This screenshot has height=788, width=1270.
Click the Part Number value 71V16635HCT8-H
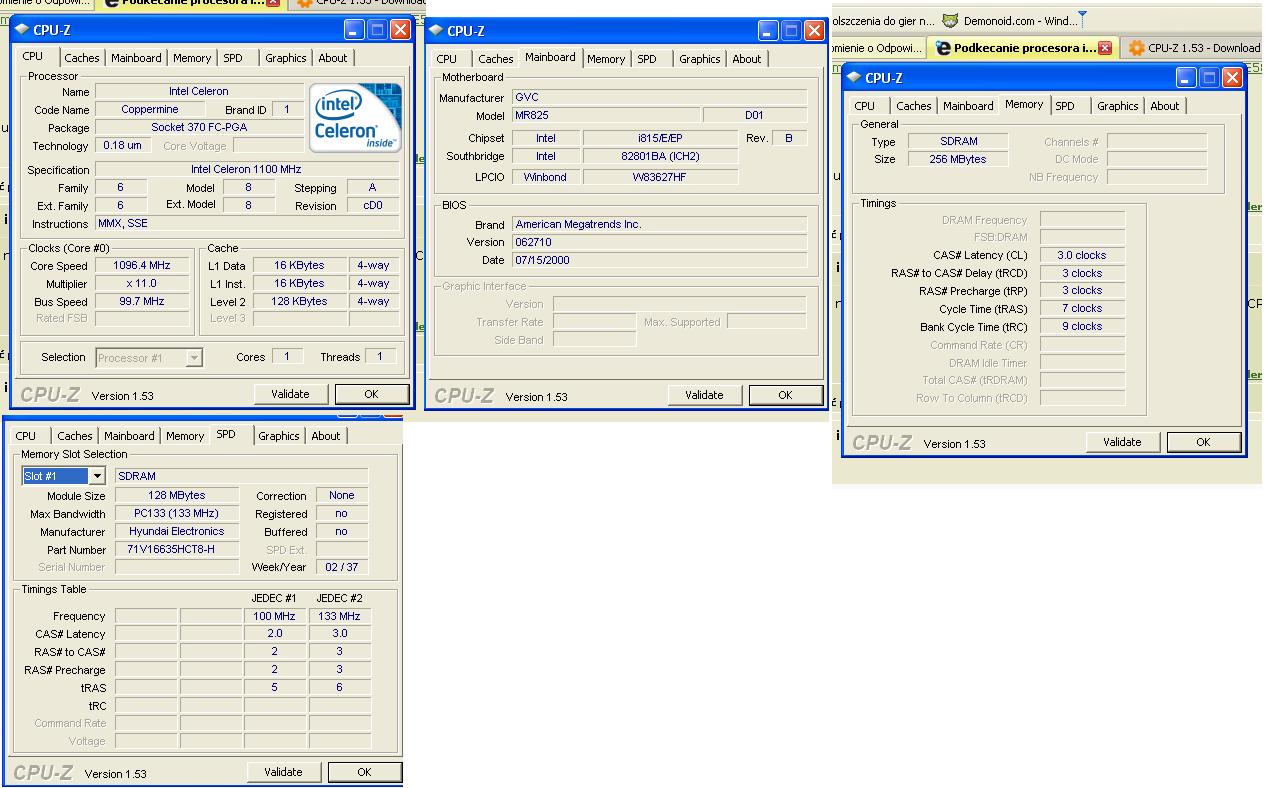click(176, 550)
